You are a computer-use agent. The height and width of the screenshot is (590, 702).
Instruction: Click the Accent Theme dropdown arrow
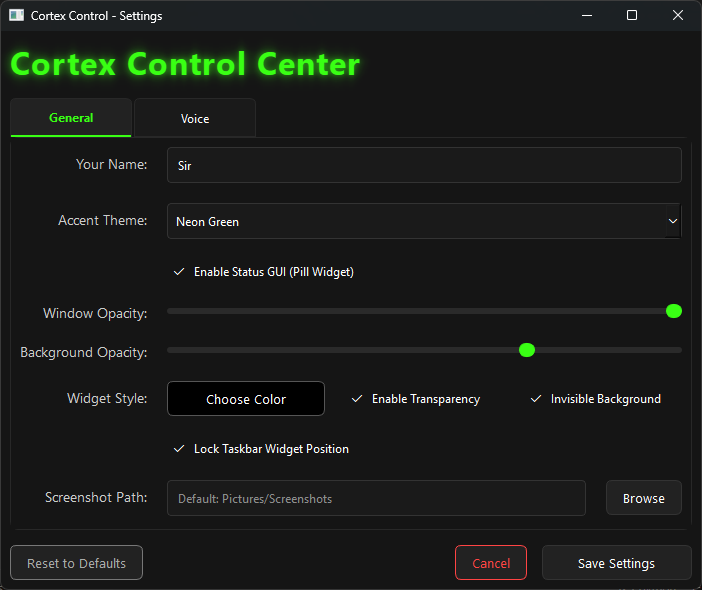tap(672, 221)
